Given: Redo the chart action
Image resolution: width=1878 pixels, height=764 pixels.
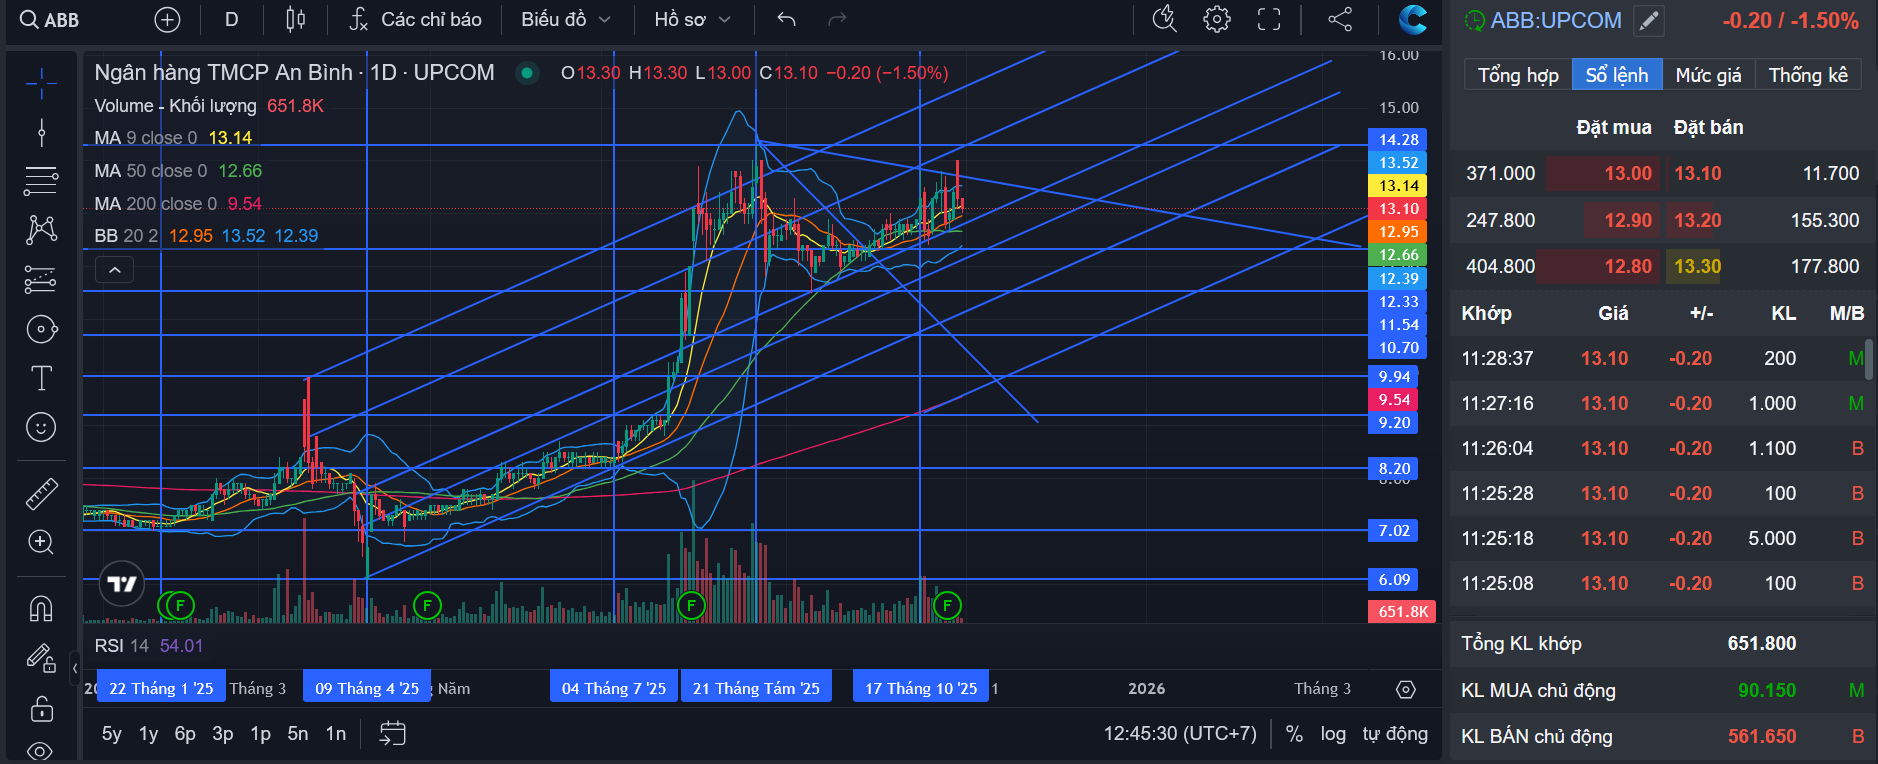Looking at the screenshot, I should (838, 19).
